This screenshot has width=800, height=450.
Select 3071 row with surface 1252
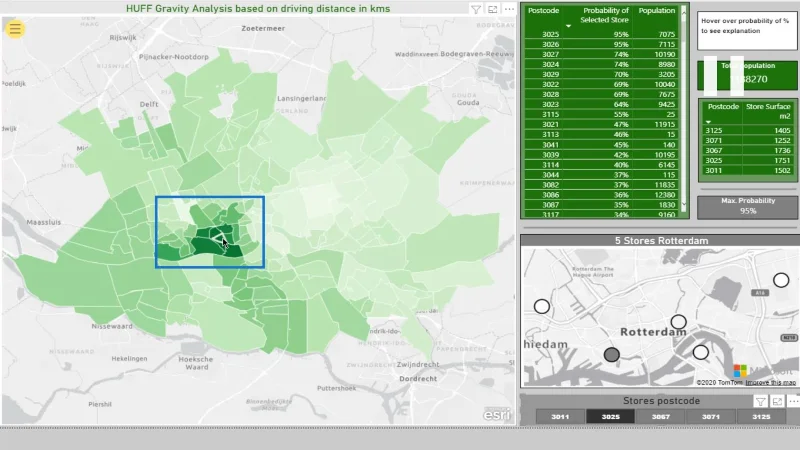click(747, 140)
